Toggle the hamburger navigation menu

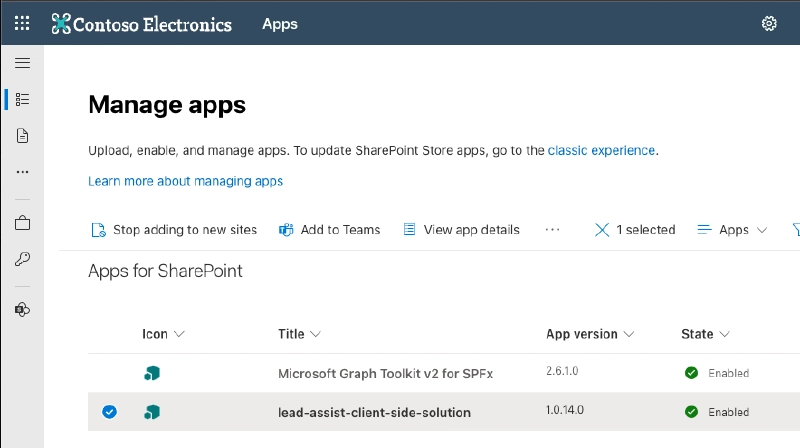click(22, 63)
